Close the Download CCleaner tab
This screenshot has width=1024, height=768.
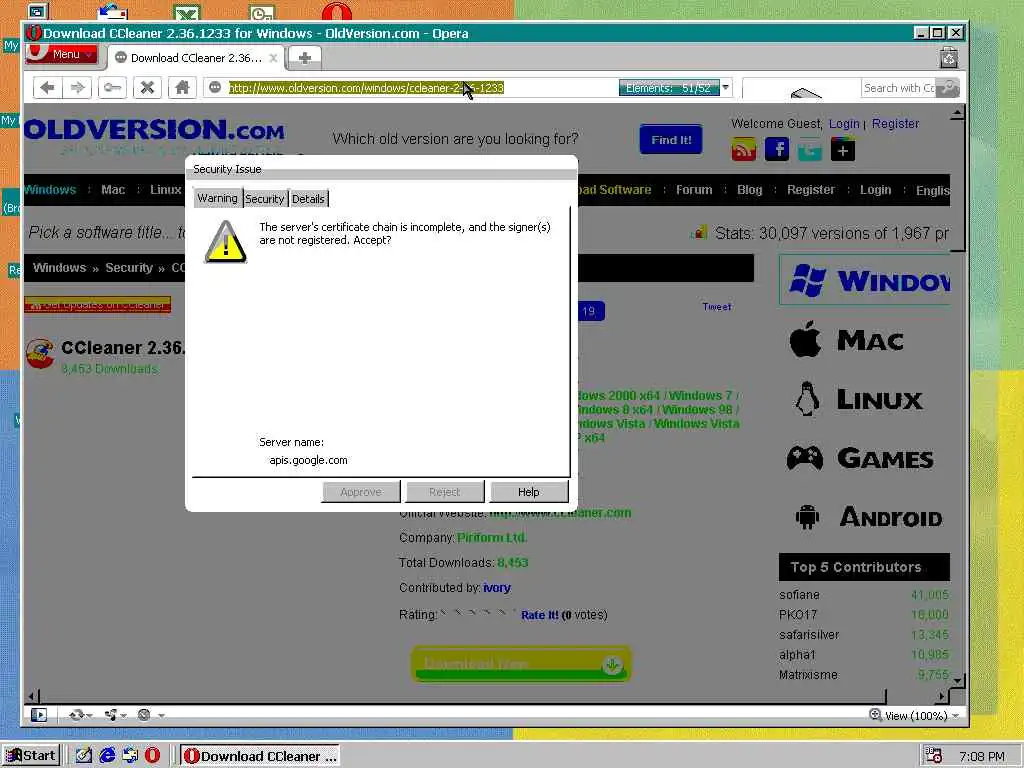click(274, 58)
